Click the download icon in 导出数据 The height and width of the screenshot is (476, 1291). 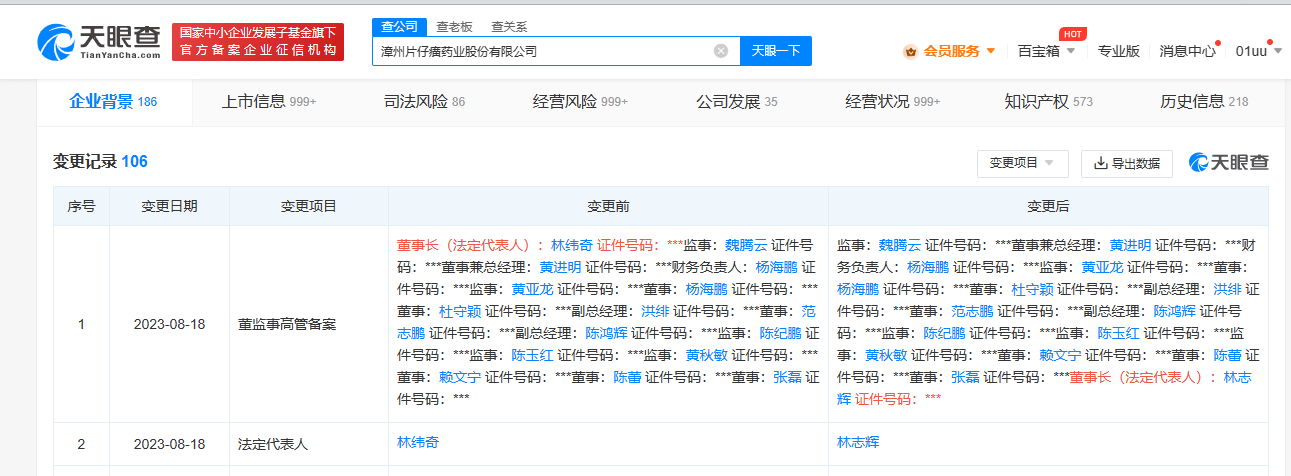point(1101,163)
